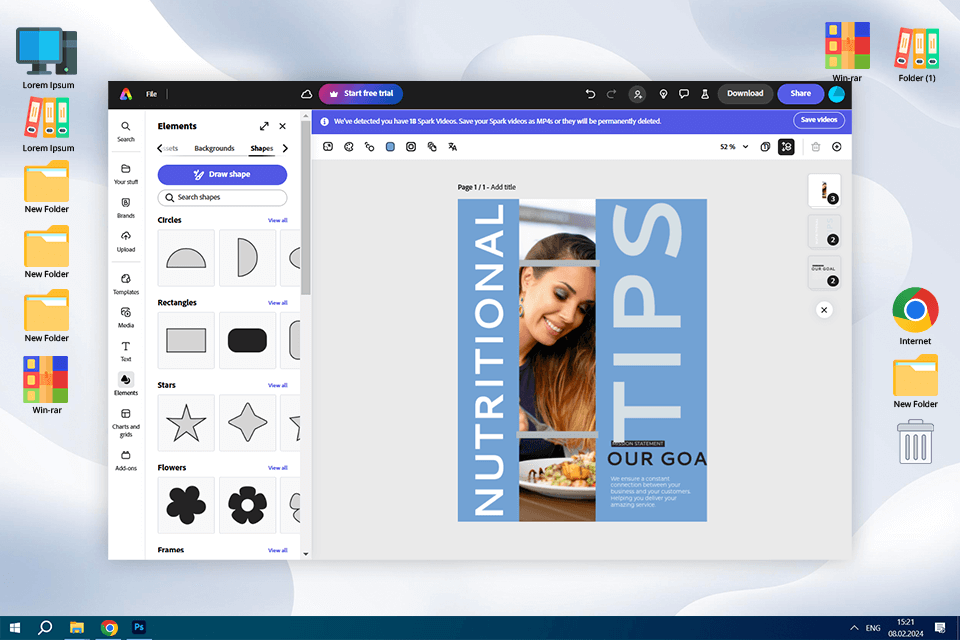Insert the black rounded rectangle shape
Screen dimensions: 960x640
(x=247, y=341)
